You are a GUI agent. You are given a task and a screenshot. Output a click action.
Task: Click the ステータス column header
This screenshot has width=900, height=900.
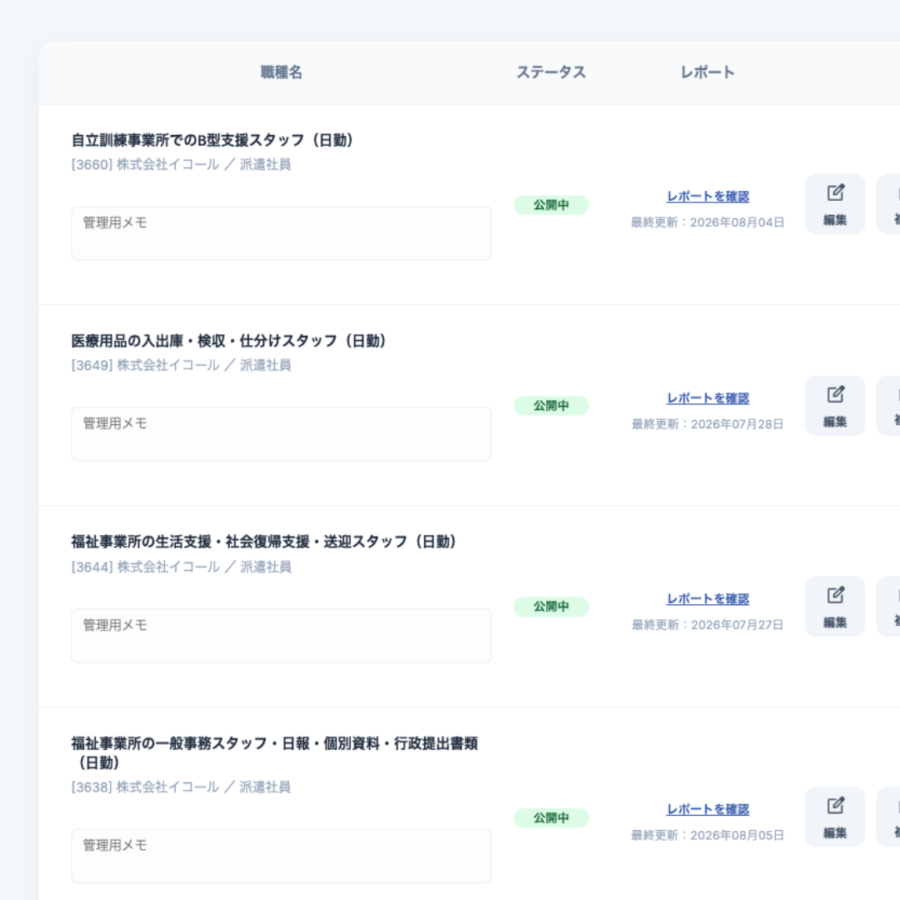pos(551,72)
